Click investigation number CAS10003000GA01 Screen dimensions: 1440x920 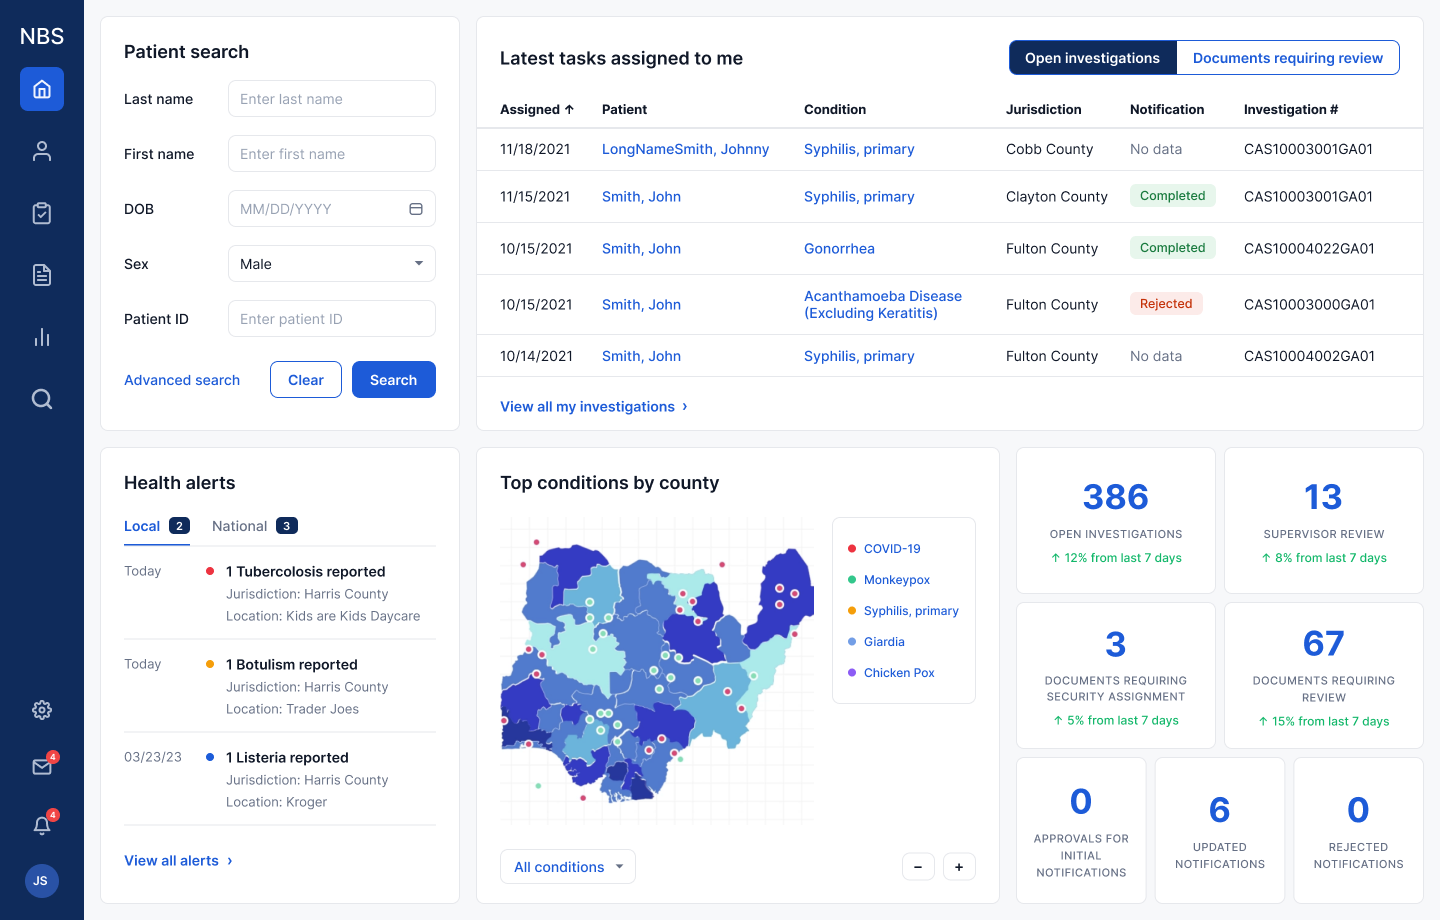[1309, 305]
